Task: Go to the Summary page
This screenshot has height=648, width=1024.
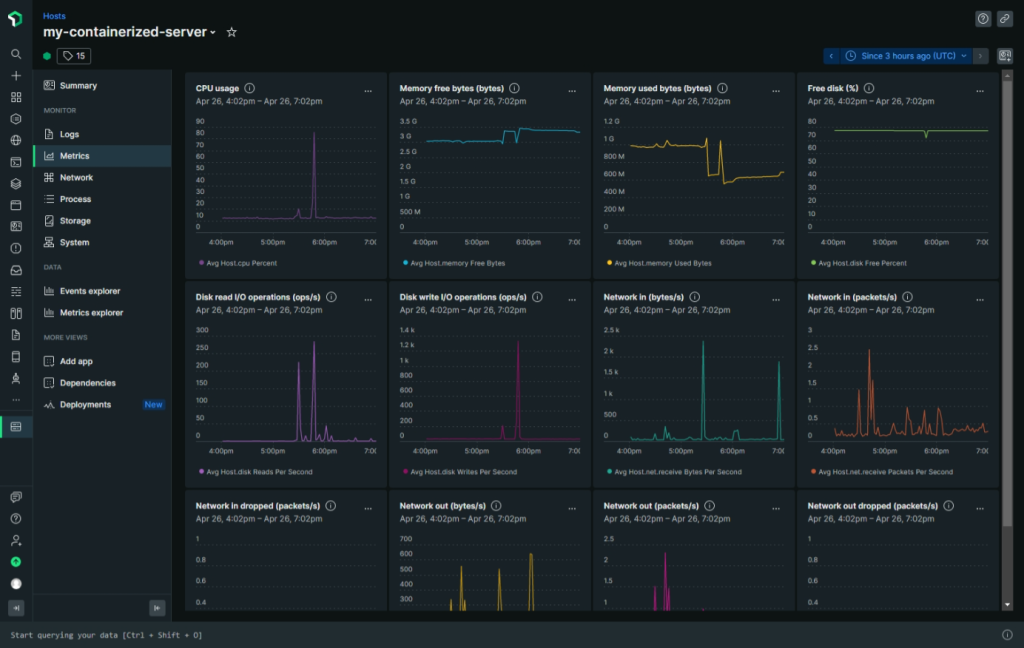Action: [103, 86]
